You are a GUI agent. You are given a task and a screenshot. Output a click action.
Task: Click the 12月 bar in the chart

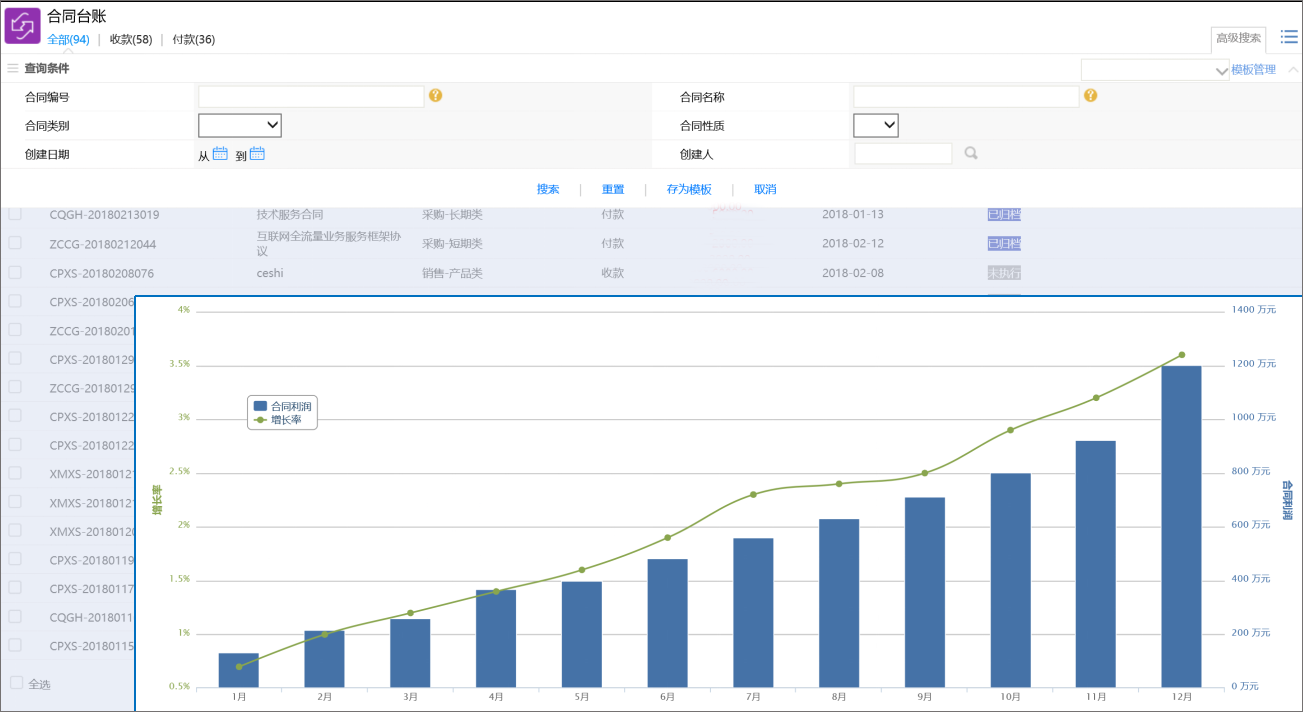click(x=1181, y=526)
